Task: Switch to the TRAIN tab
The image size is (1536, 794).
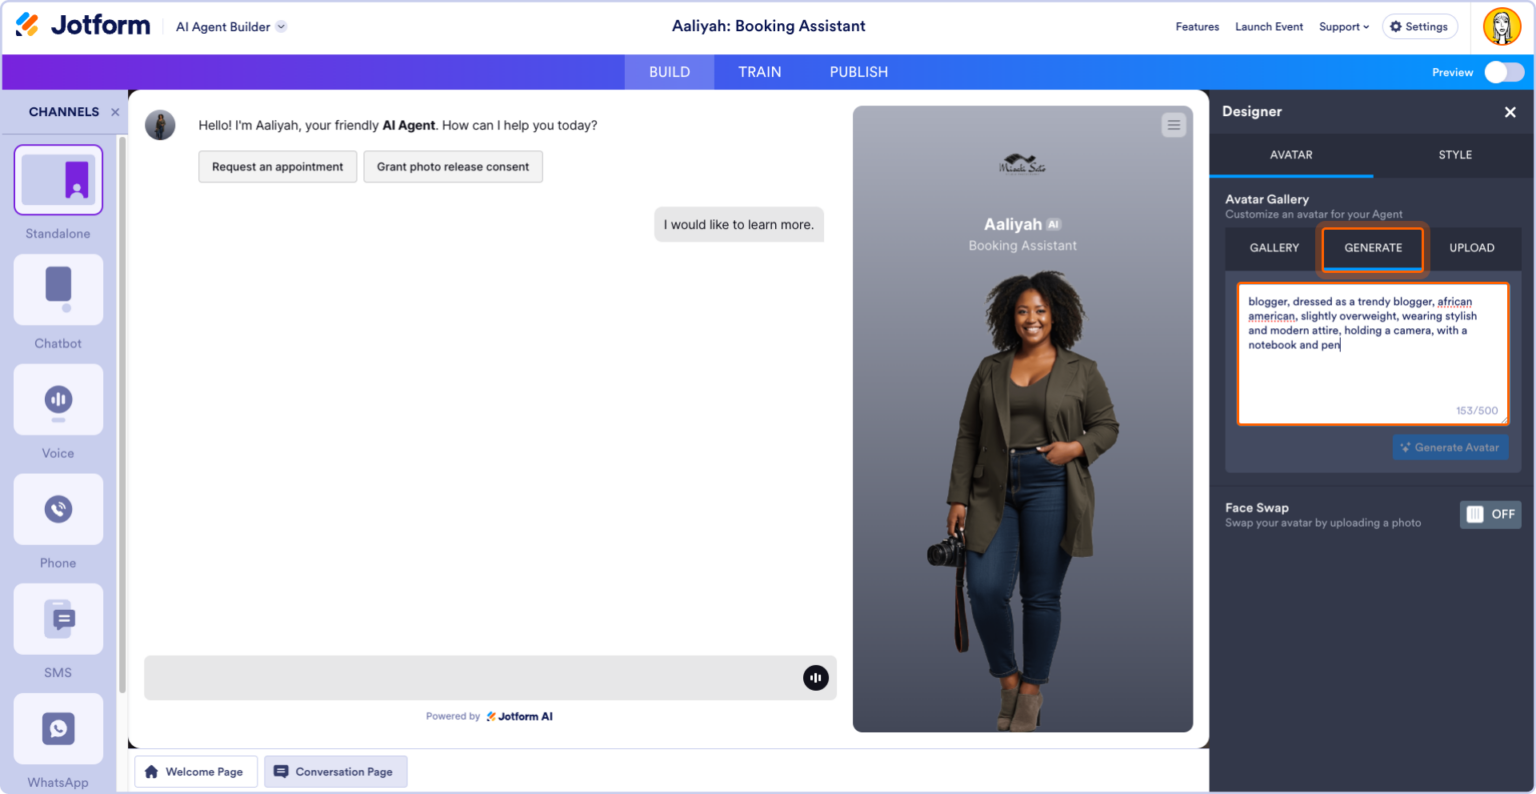Action: (759, 71)
